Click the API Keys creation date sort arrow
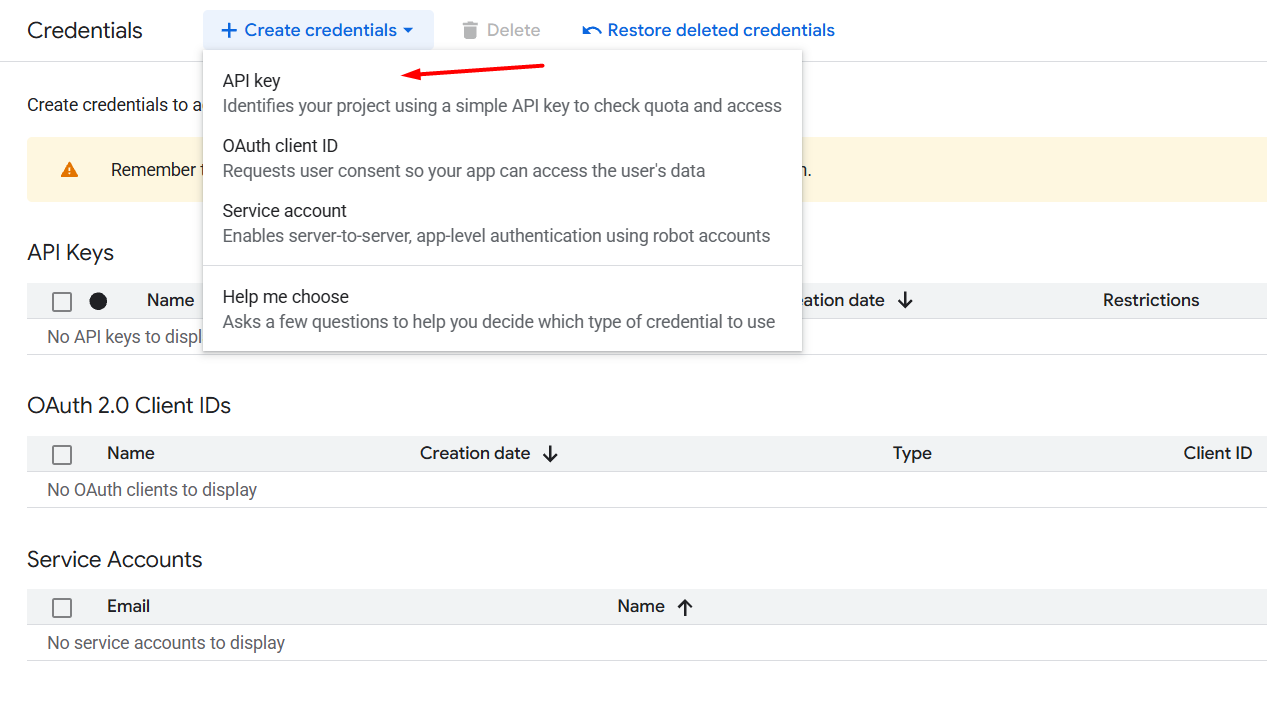1267x702 pixels. [x=905, y=301]
